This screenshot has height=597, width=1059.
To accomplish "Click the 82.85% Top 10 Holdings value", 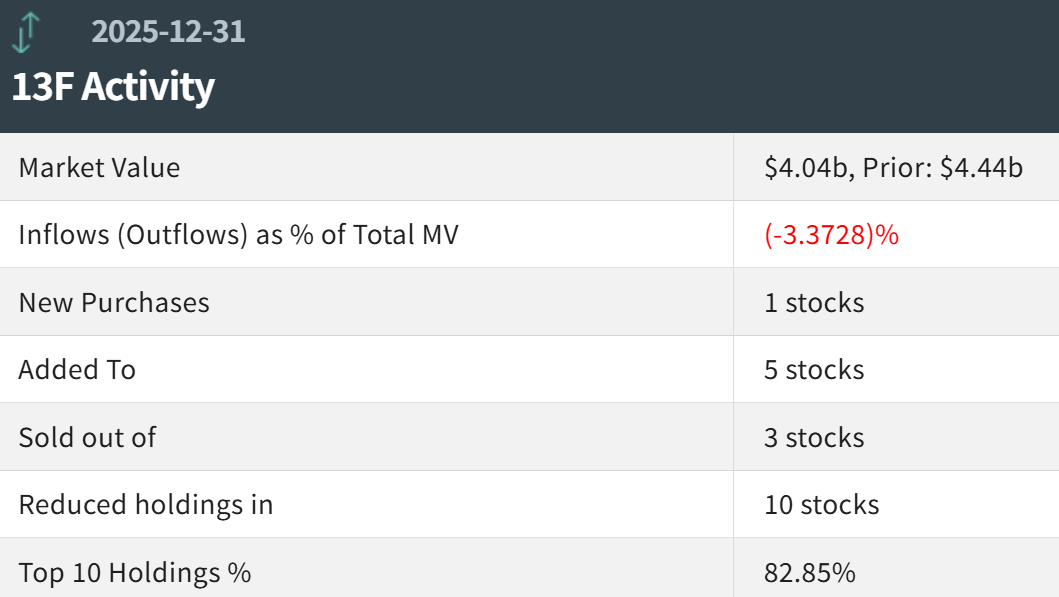I will click(x=810, y=572).
